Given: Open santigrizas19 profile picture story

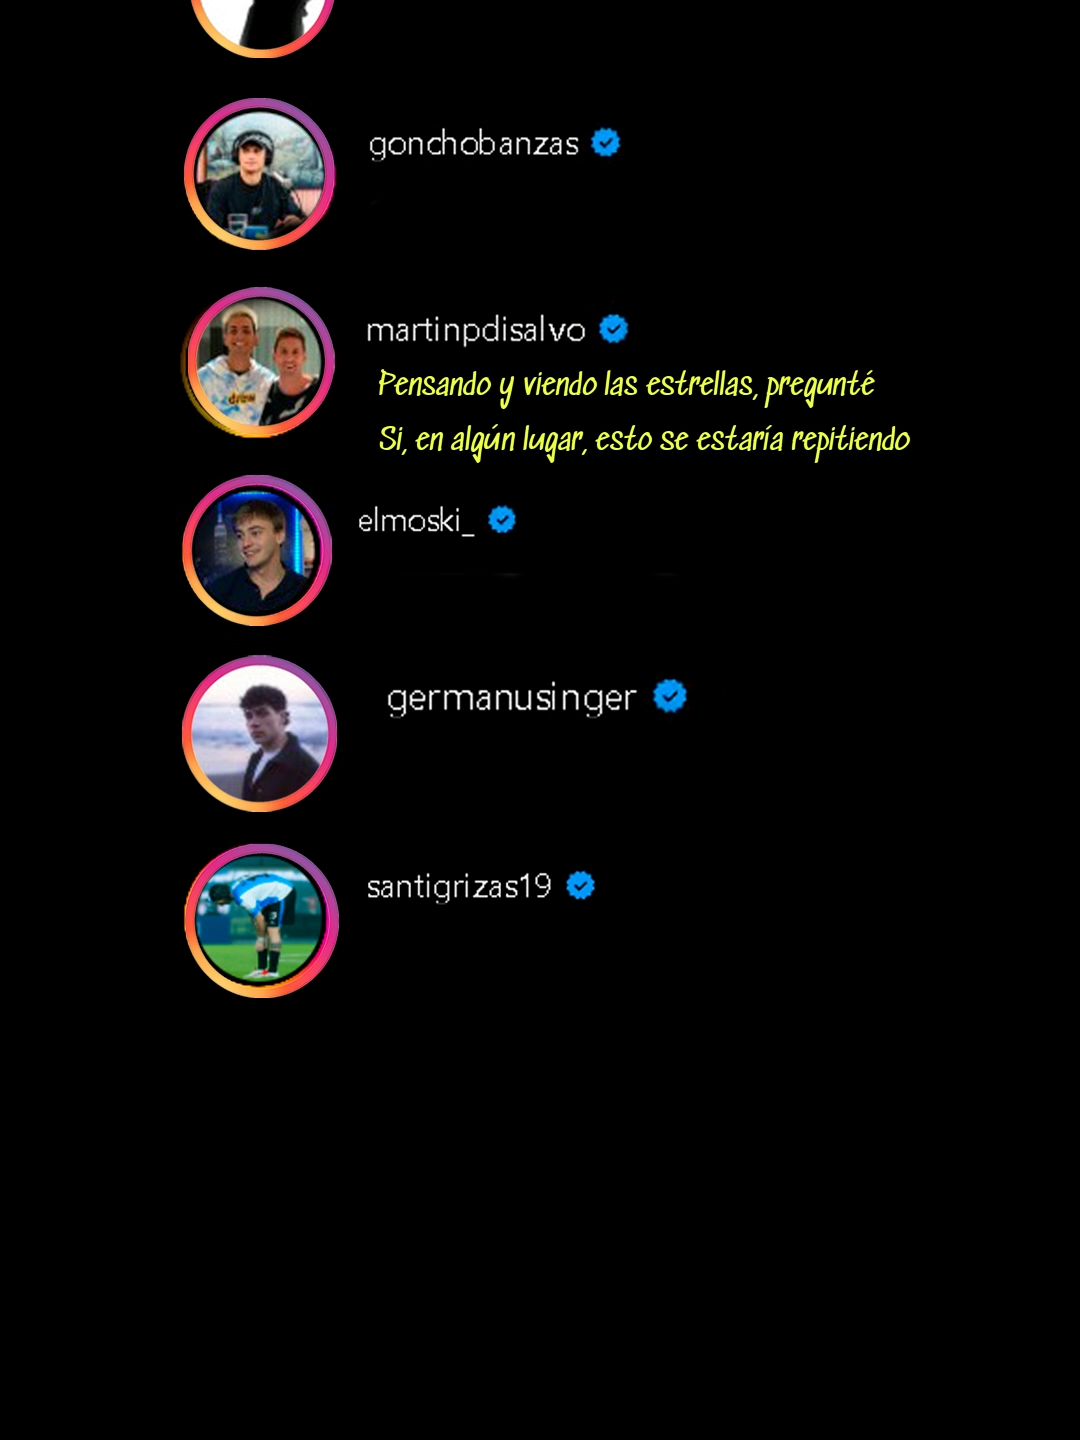Looking at the screenshot, I should 261,921.
